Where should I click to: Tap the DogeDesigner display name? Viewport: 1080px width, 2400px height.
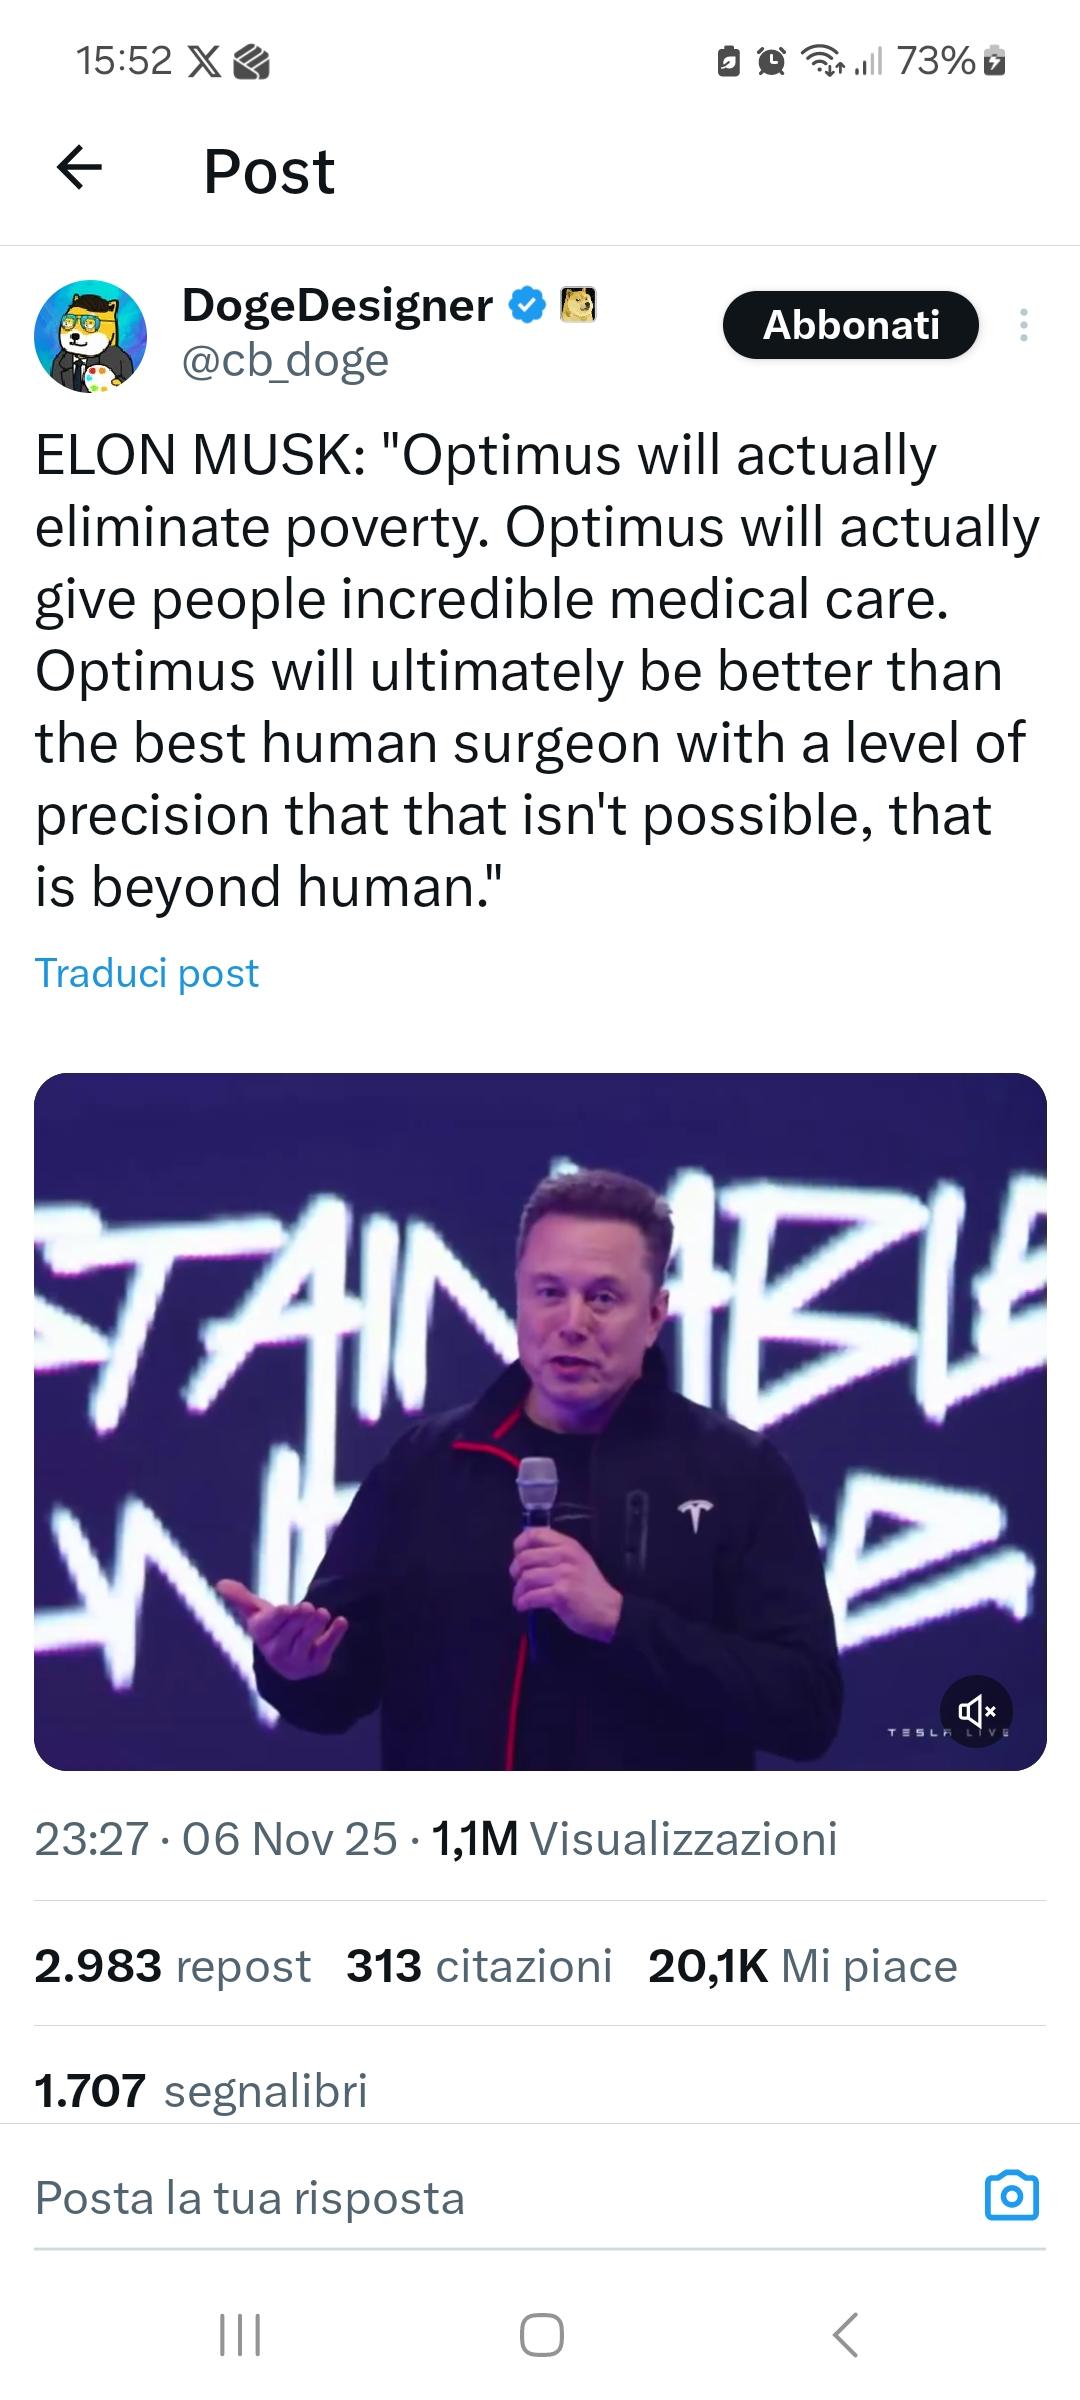337,305
